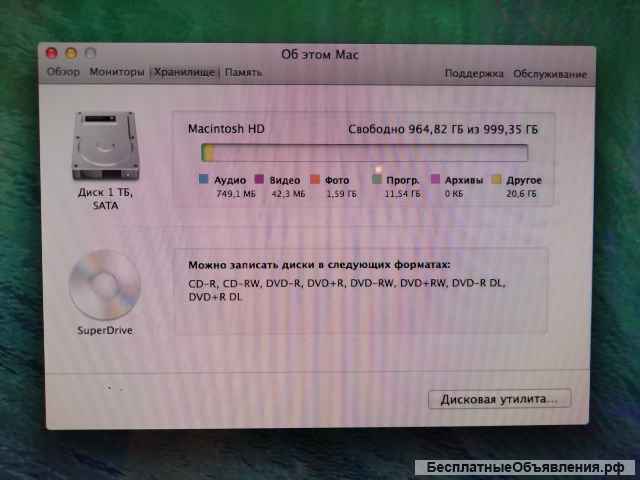Click the magenta Архивы color swatch
Viewport: 640px width, 480px height.
tap(436, 179)
